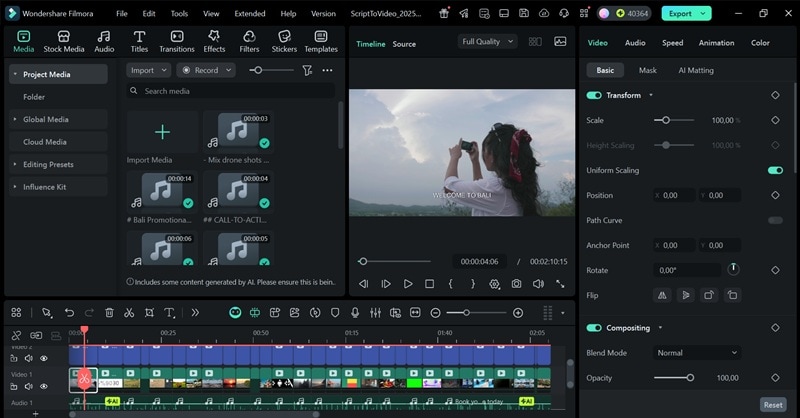Screen dimensions: 800x418
Task: Play the preview video
Action: click(x=408, y=284)
